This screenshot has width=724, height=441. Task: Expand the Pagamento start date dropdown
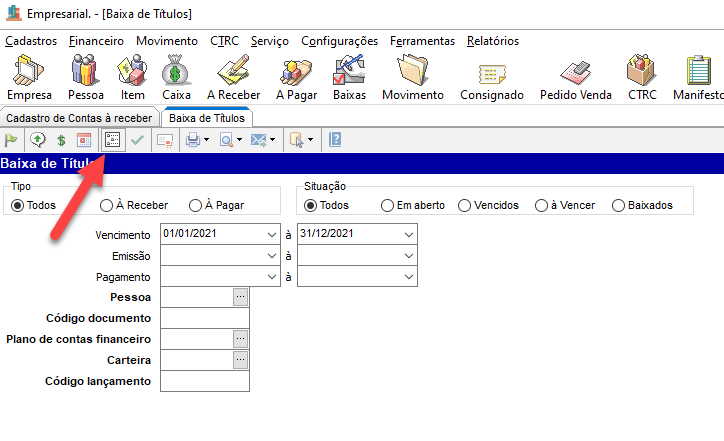coord(273,277)
